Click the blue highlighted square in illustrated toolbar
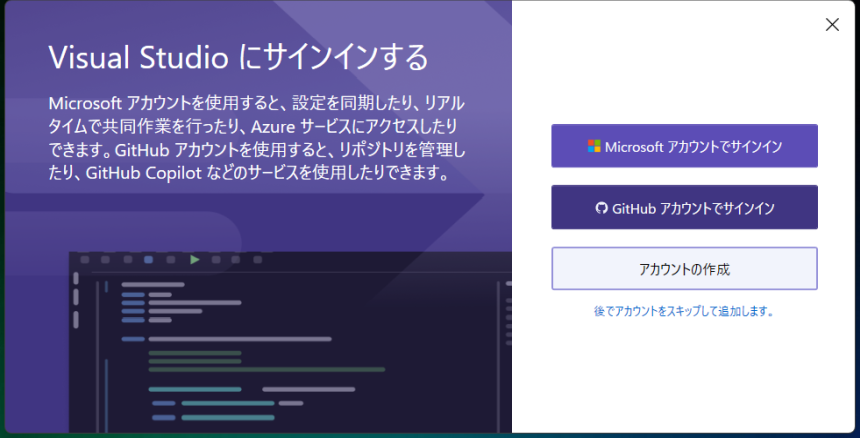This screenshot has width=860, height=438. coord(149,260)
